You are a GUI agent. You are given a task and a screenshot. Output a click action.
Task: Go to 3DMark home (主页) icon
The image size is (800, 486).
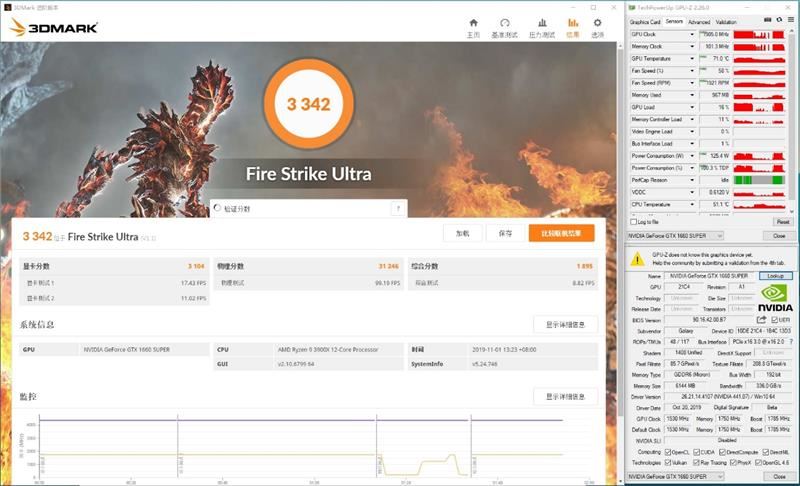point(473,23)
